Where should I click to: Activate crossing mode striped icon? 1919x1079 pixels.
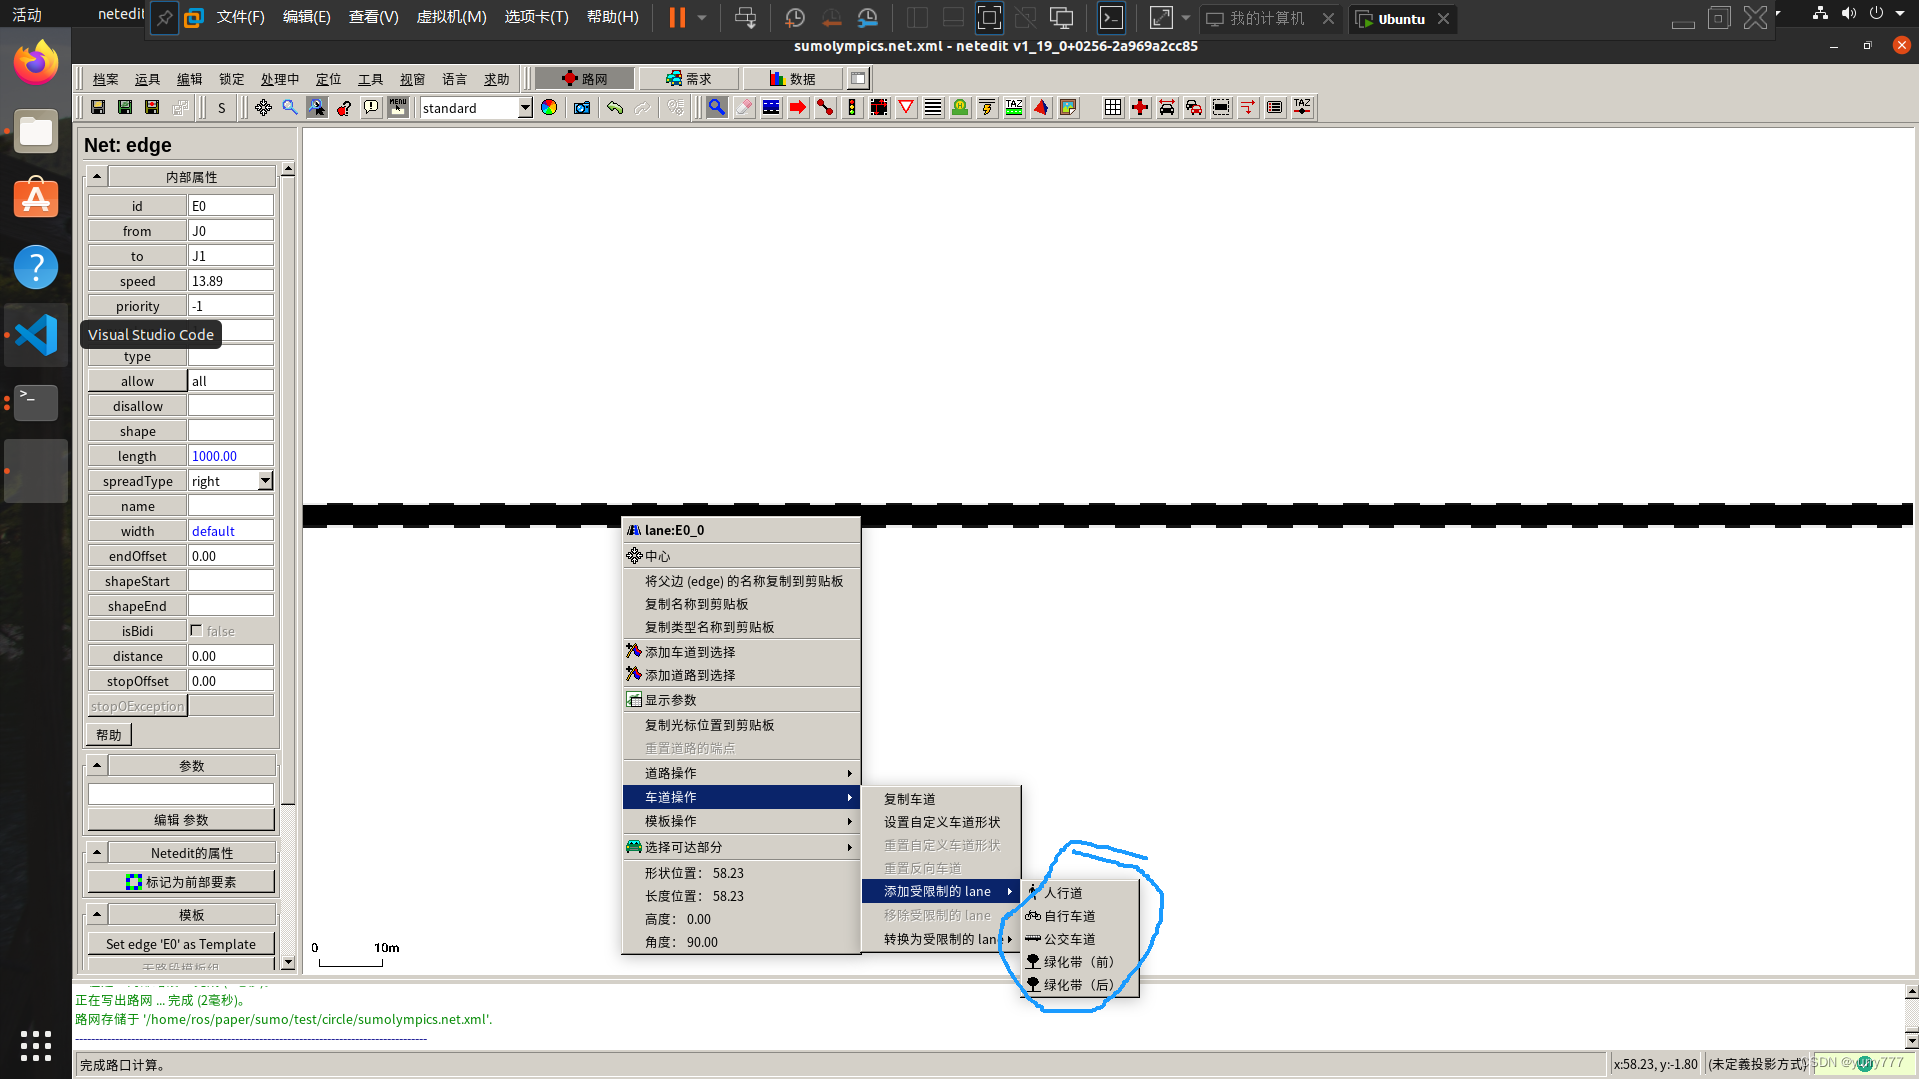[x=933, y=108]
